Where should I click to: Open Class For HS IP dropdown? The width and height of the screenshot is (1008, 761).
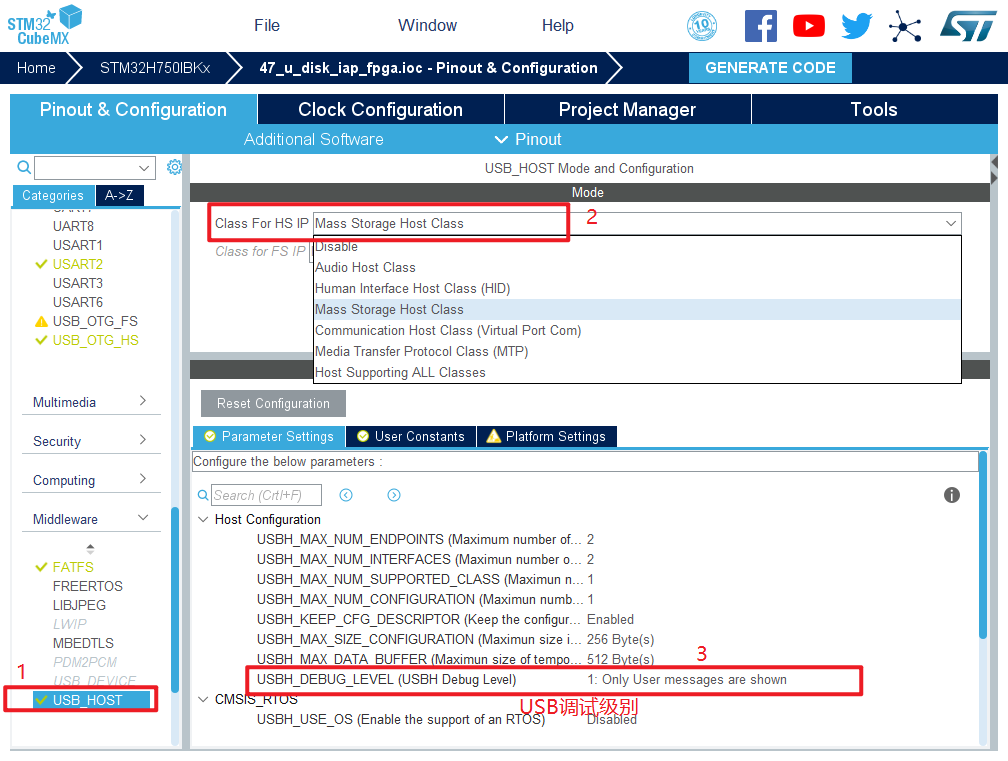pyautogui.click(x=637, y=224)
